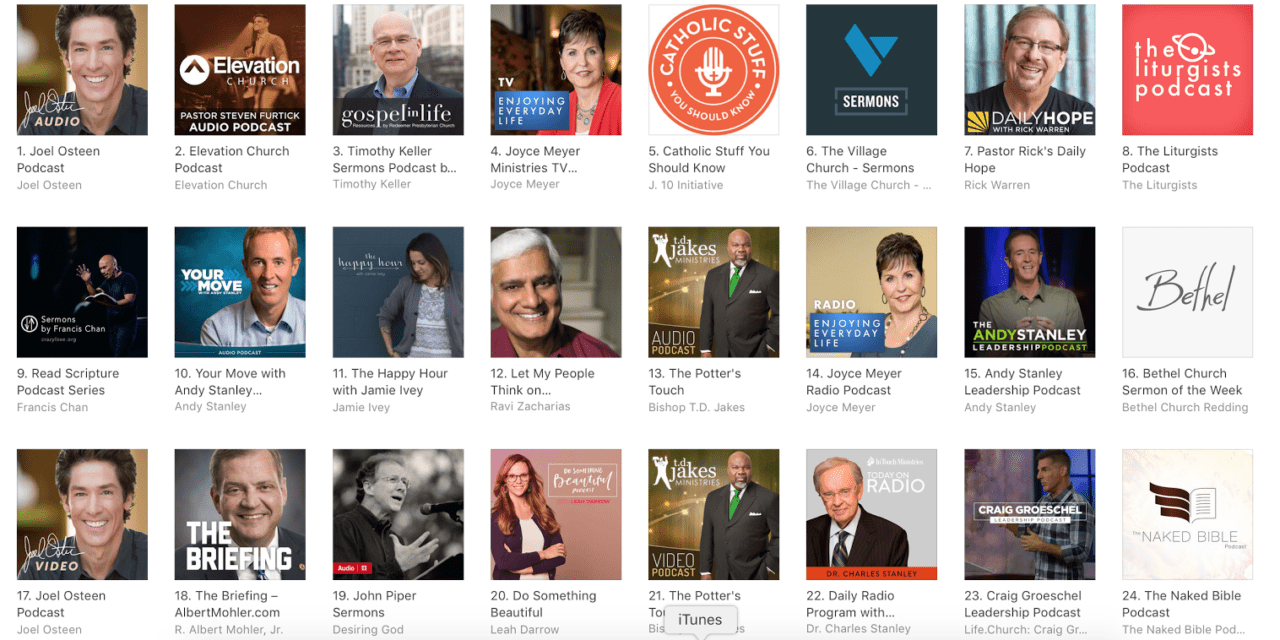Open Craig Groeschel Leadership Podcast artwork
Image resolution: width=1280 pixels, height=640 pixels.
click(1030, 514)
